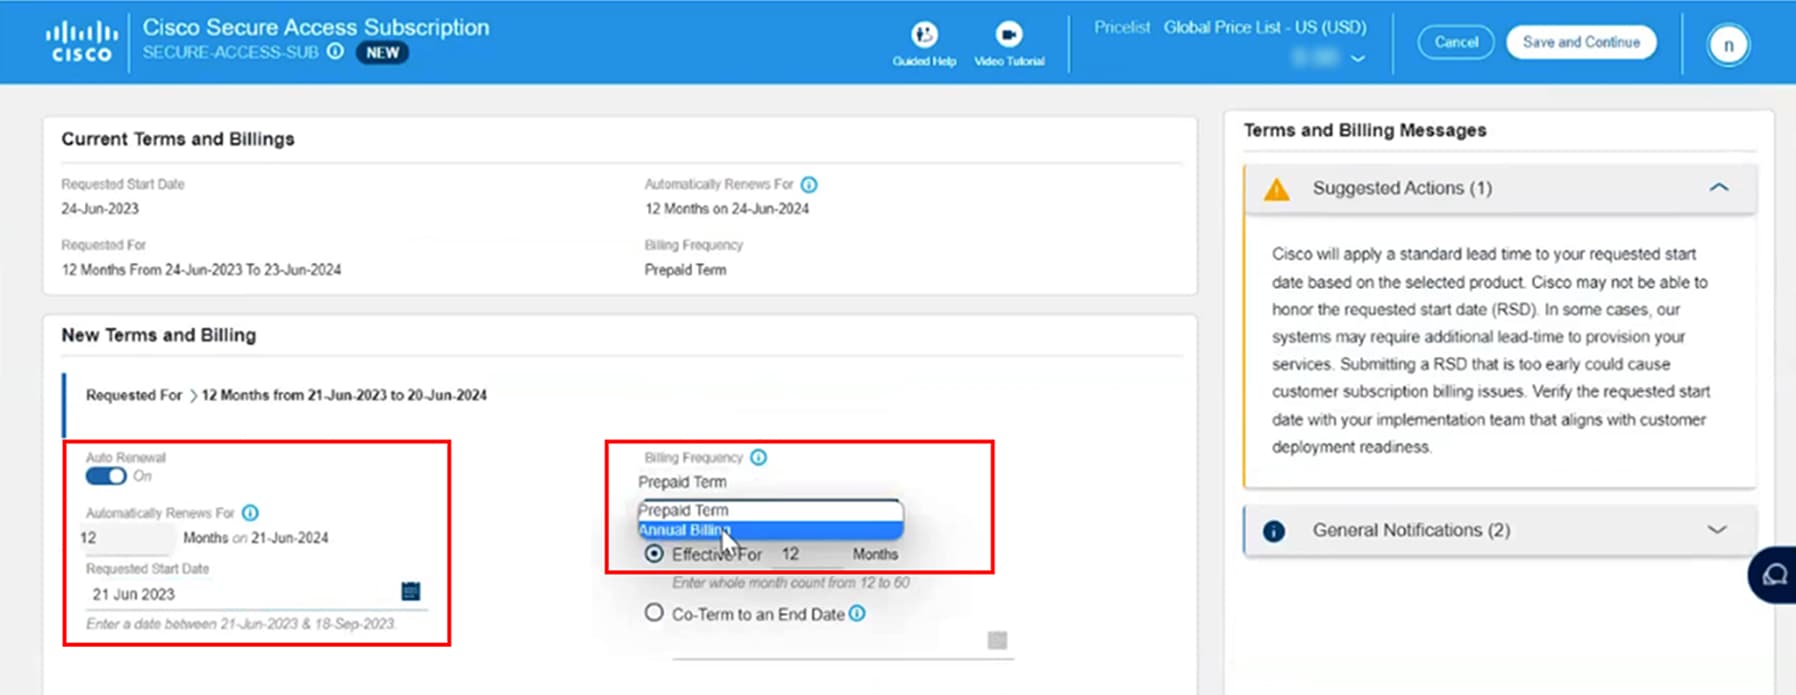Select Co-Term to an End Date radio
This screenshot has height=695, width=1796.
654,612
